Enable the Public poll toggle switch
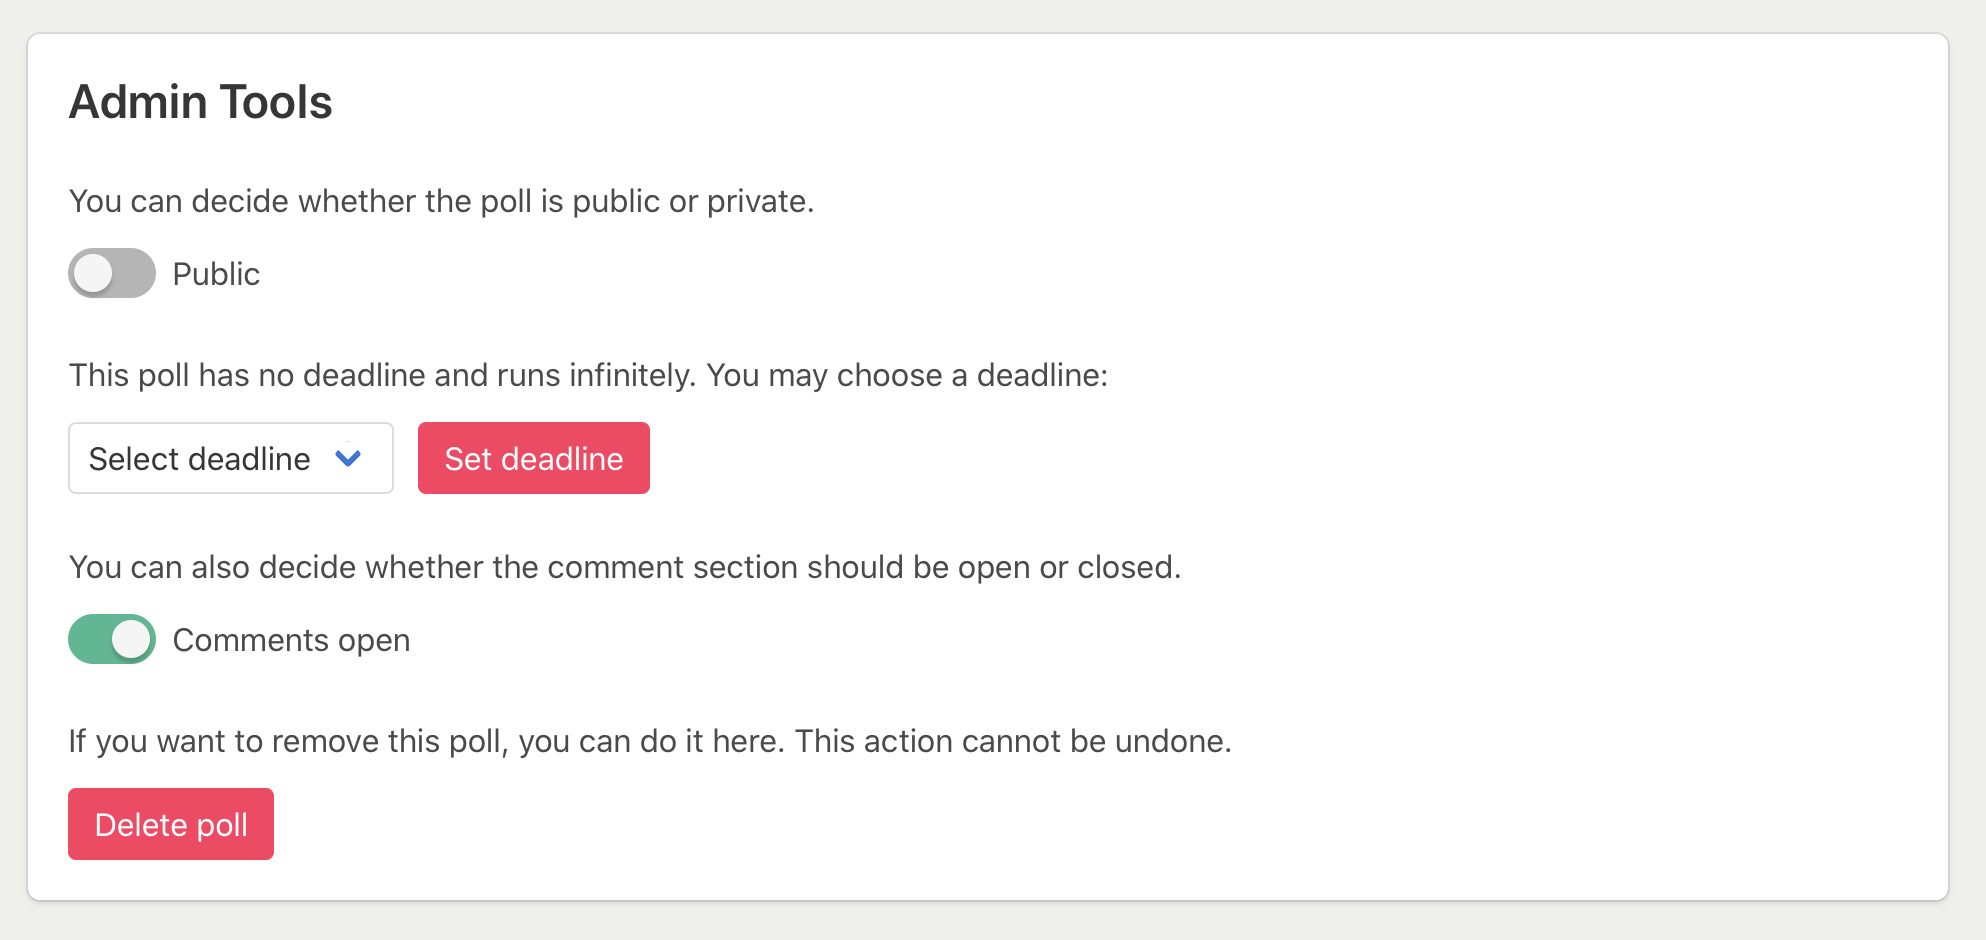Image resolution: width=1986 pixels, height=940 pixels. click(111, 273)
